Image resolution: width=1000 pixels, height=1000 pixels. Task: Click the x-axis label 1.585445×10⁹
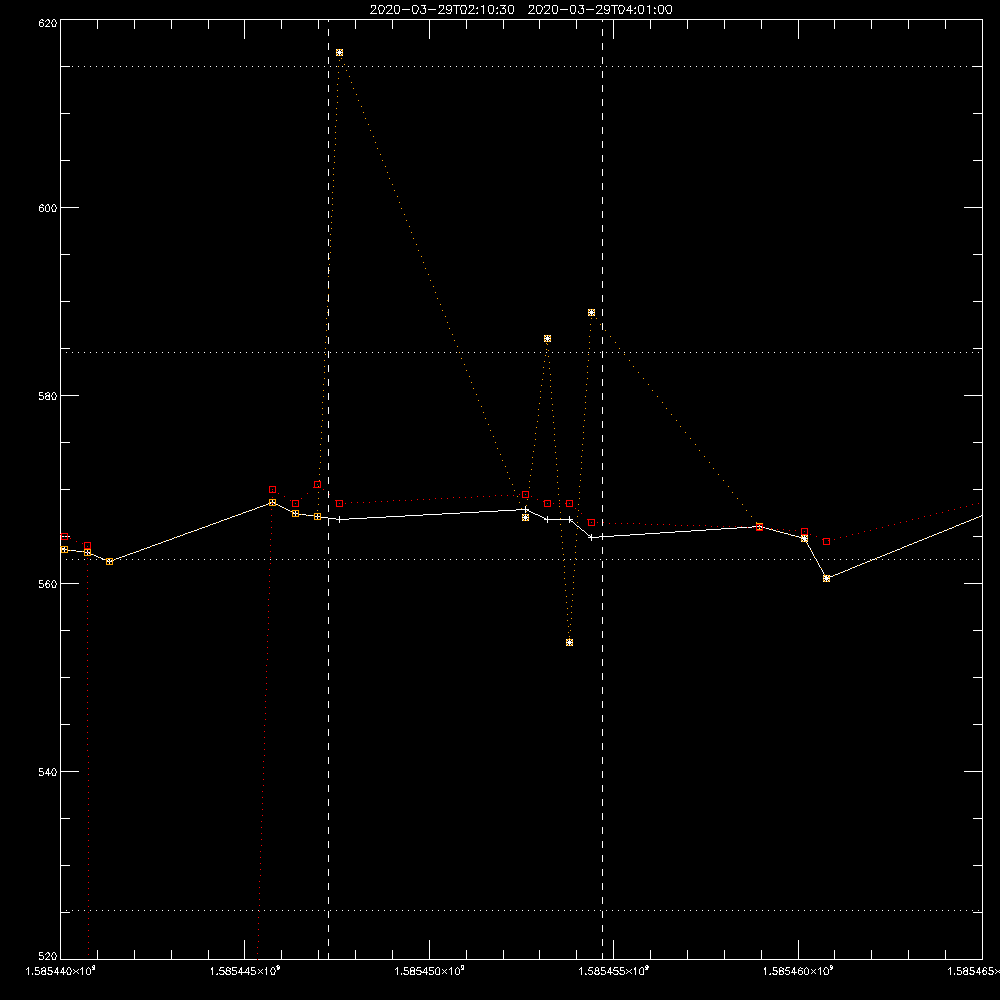(245, 971)
